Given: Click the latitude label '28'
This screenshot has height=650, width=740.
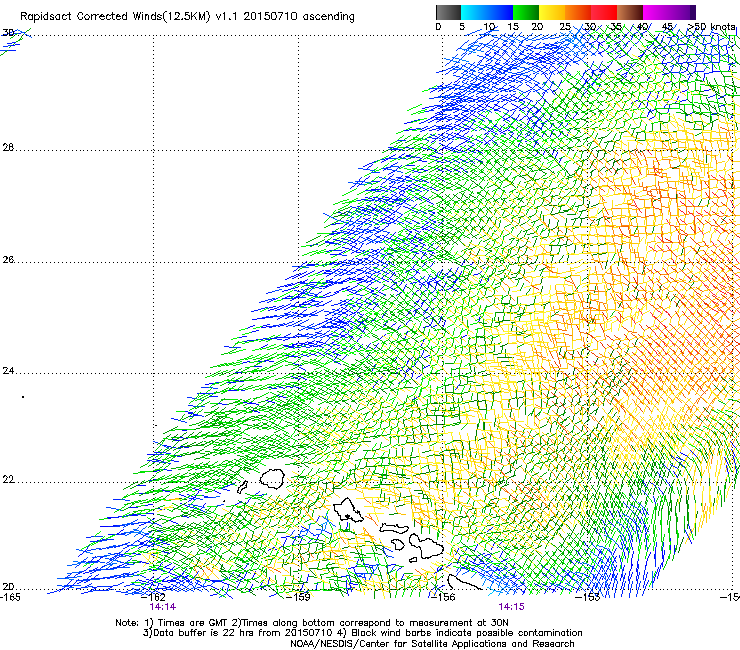Looking at the screenshot, I should pyautogui.click(x=8, y=148).
